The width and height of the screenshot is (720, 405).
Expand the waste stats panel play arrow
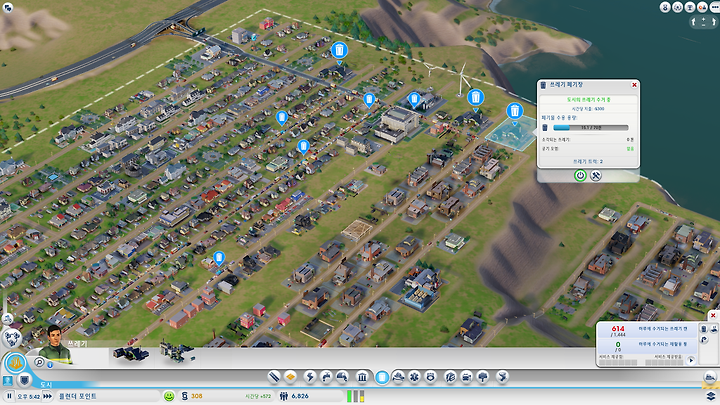691,360
